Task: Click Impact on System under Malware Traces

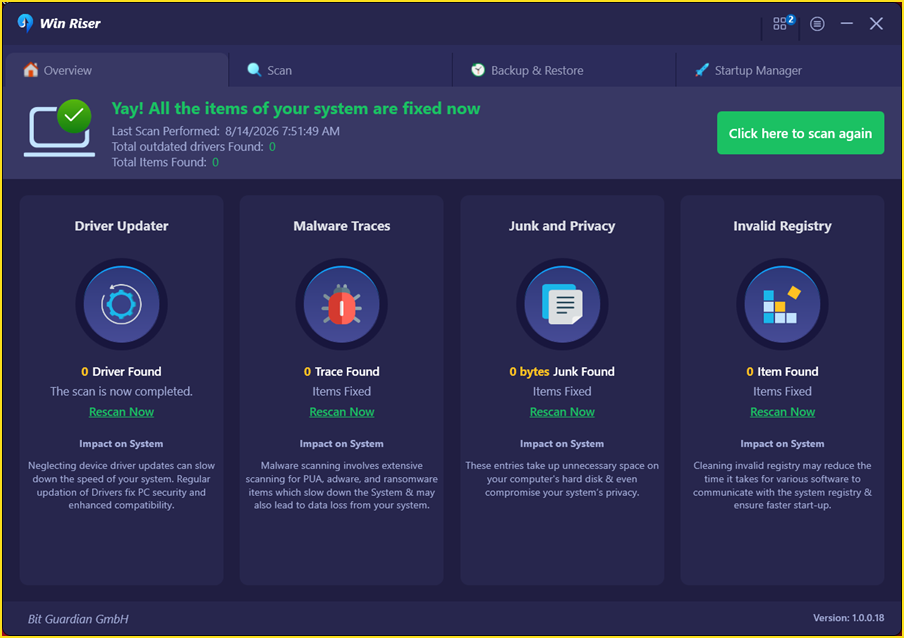Action: point(341,444)
